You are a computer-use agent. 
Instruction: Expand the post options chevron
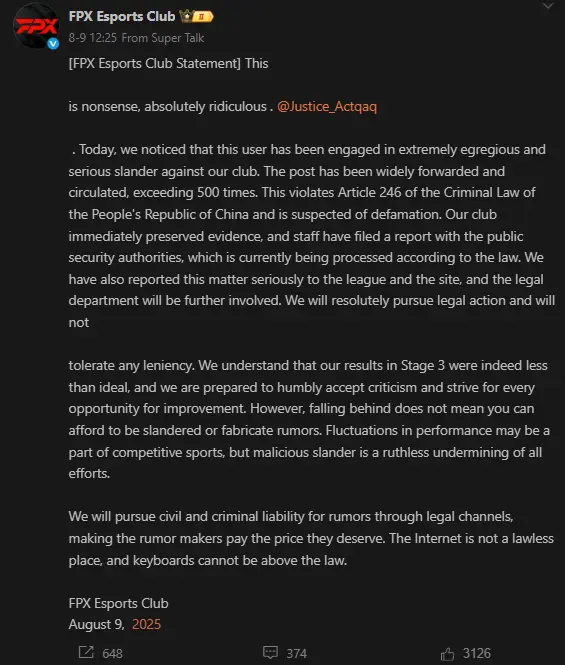pyautogui.click(x=548, y=6)
